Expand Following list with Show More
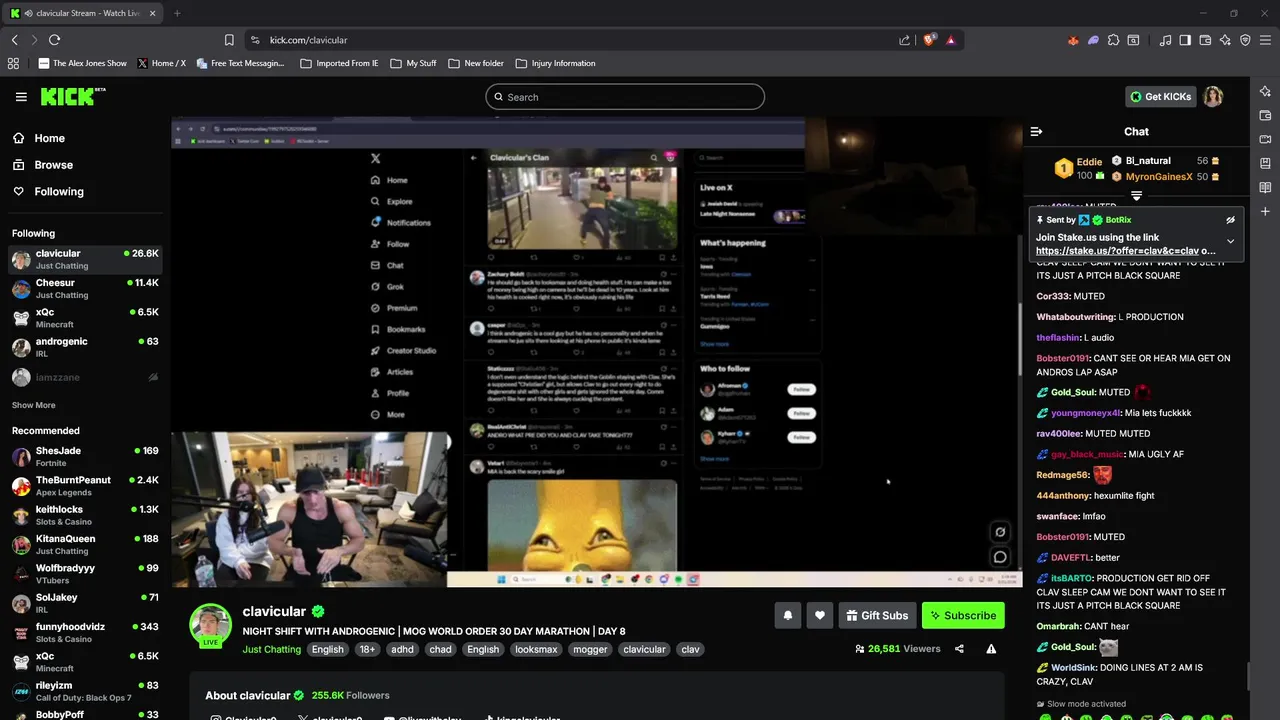 tap(34, 405)
